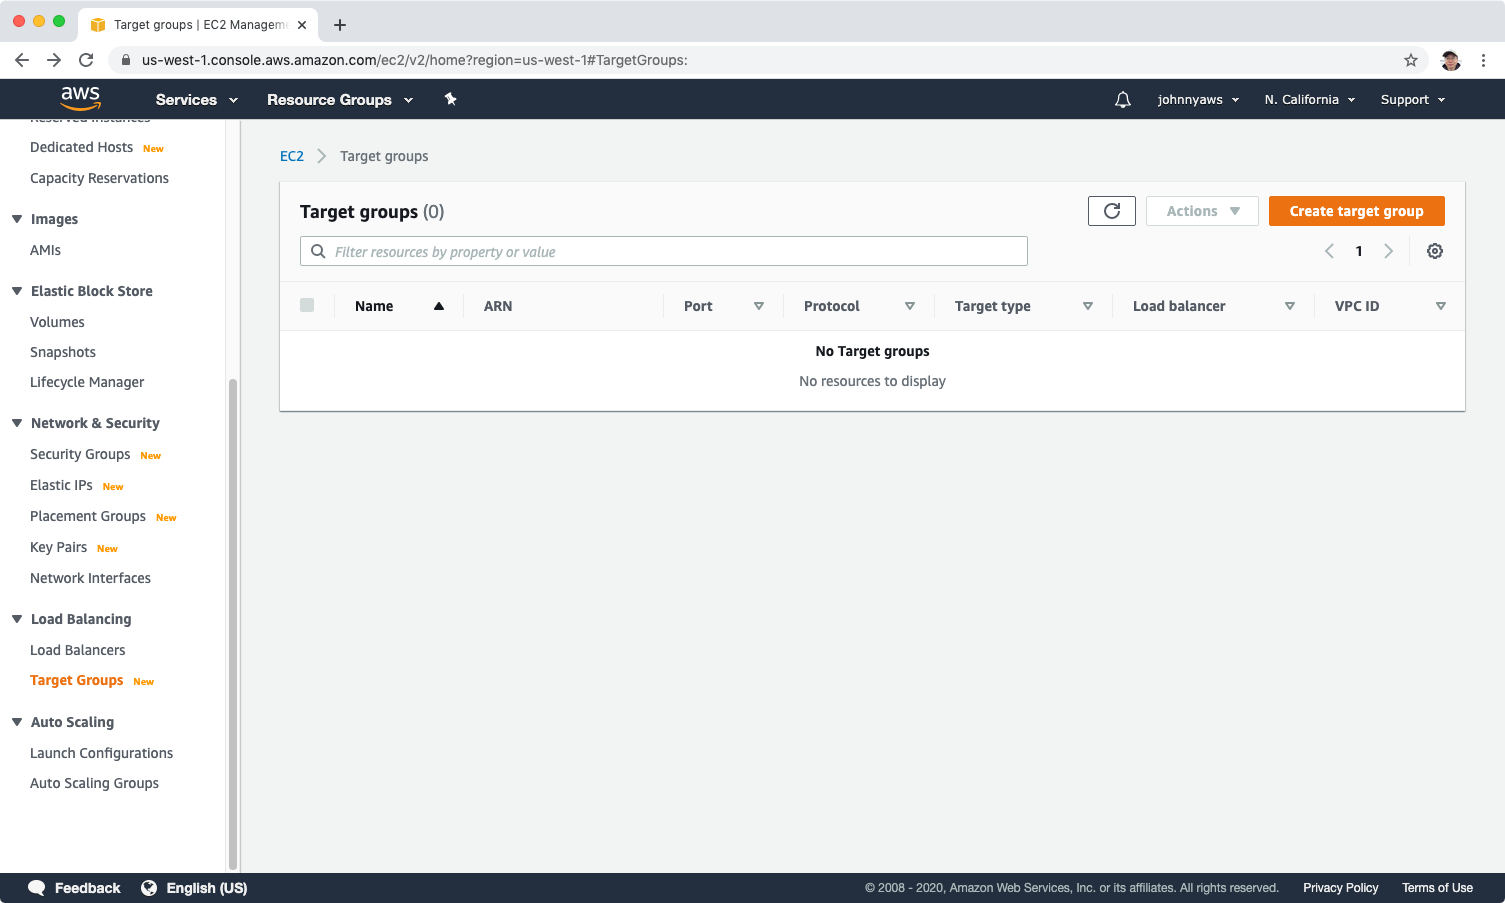This screenshot has width=1505, height=903.
Task: Sort by Target type column arrow
Action: 1088,306
